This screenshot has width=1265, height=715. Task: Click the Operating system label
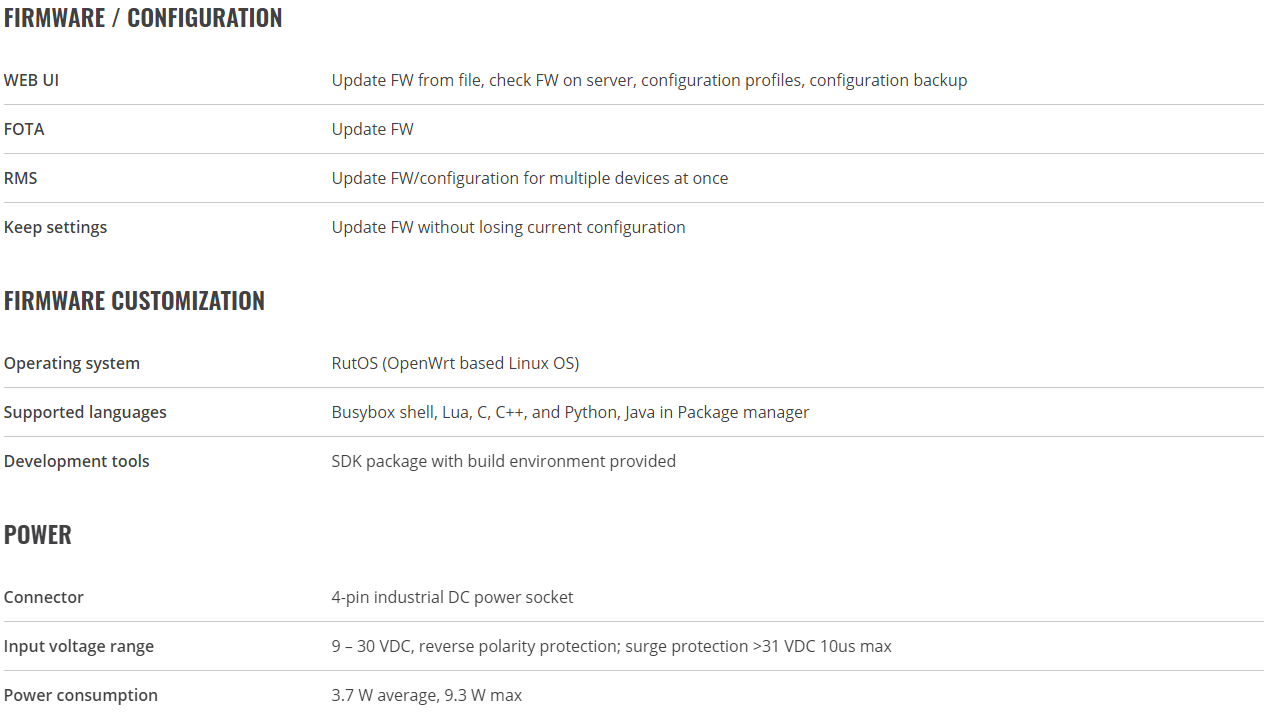72,363
